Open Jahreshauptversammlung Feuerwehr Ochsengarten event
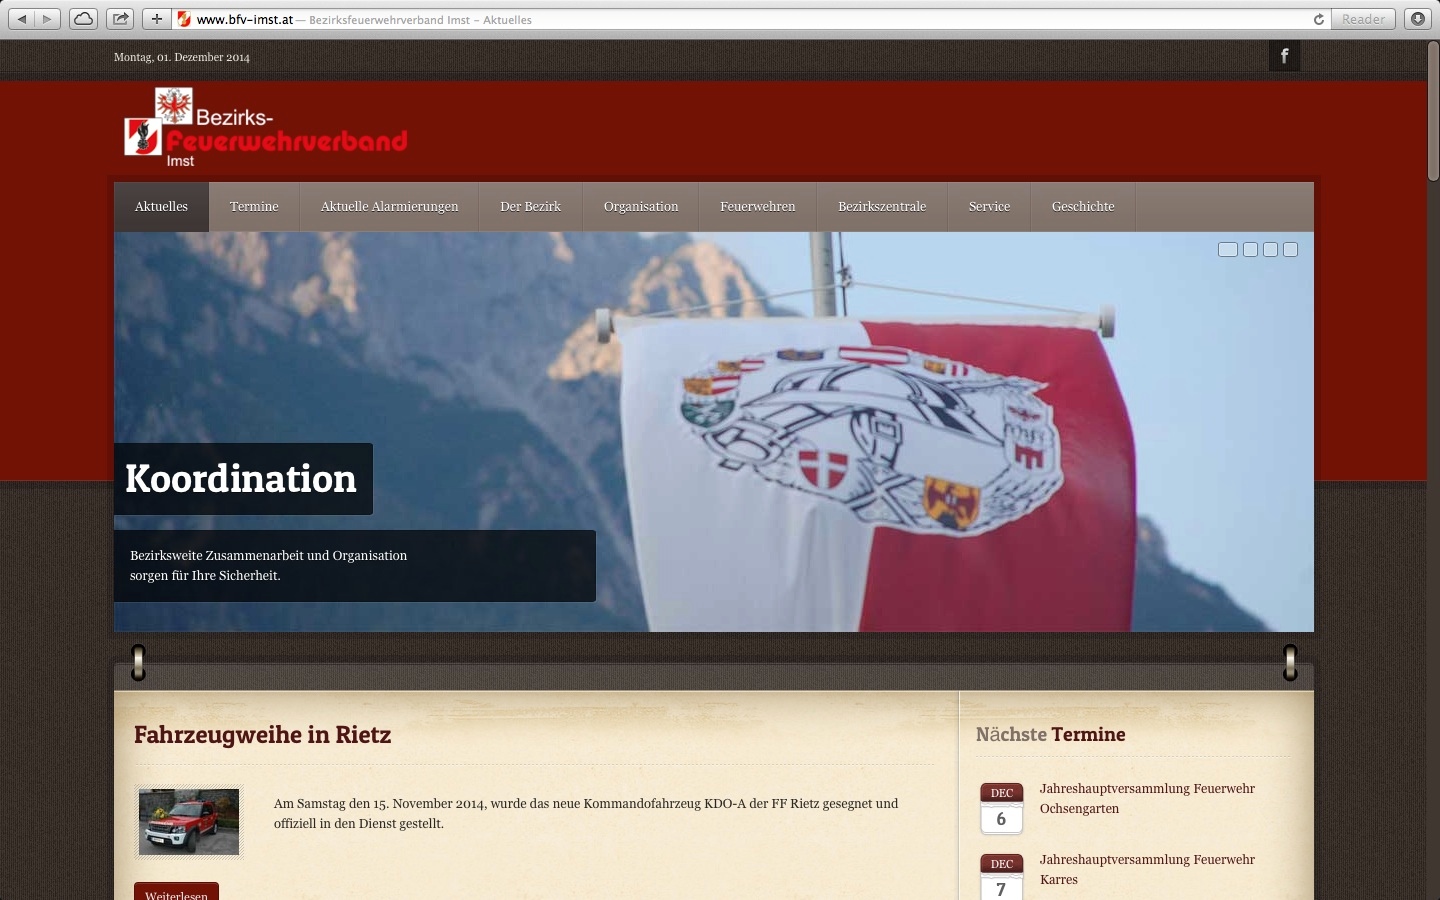 tap(1147, 799)
